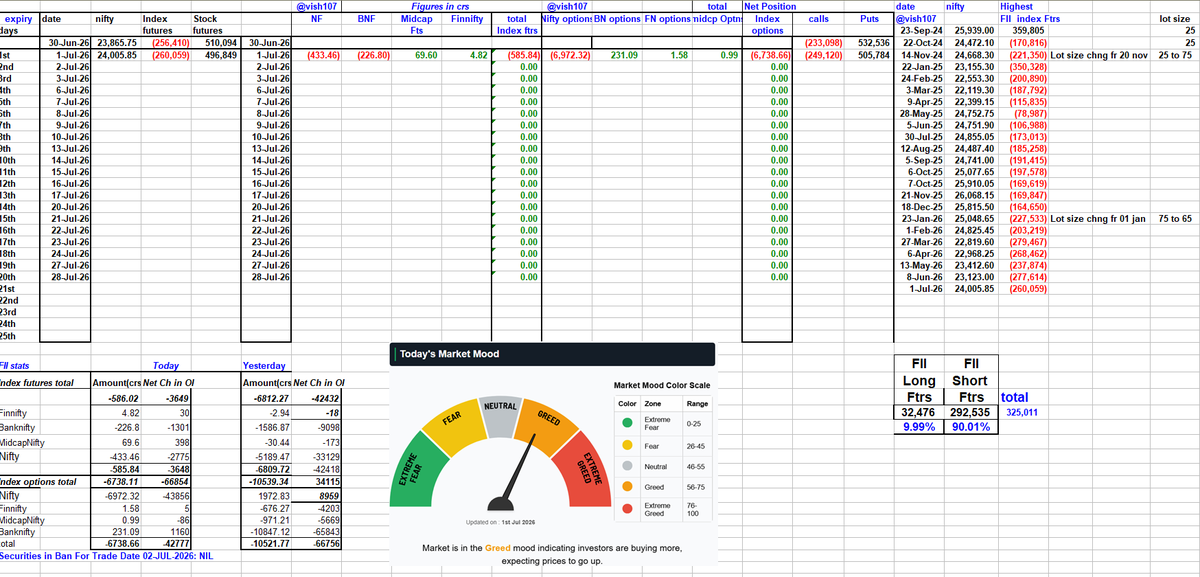The height and width of the screenshot is (577, 1200).
Task: Click the 'Market Mood Color Scale' heading
Action: point(660,384)
